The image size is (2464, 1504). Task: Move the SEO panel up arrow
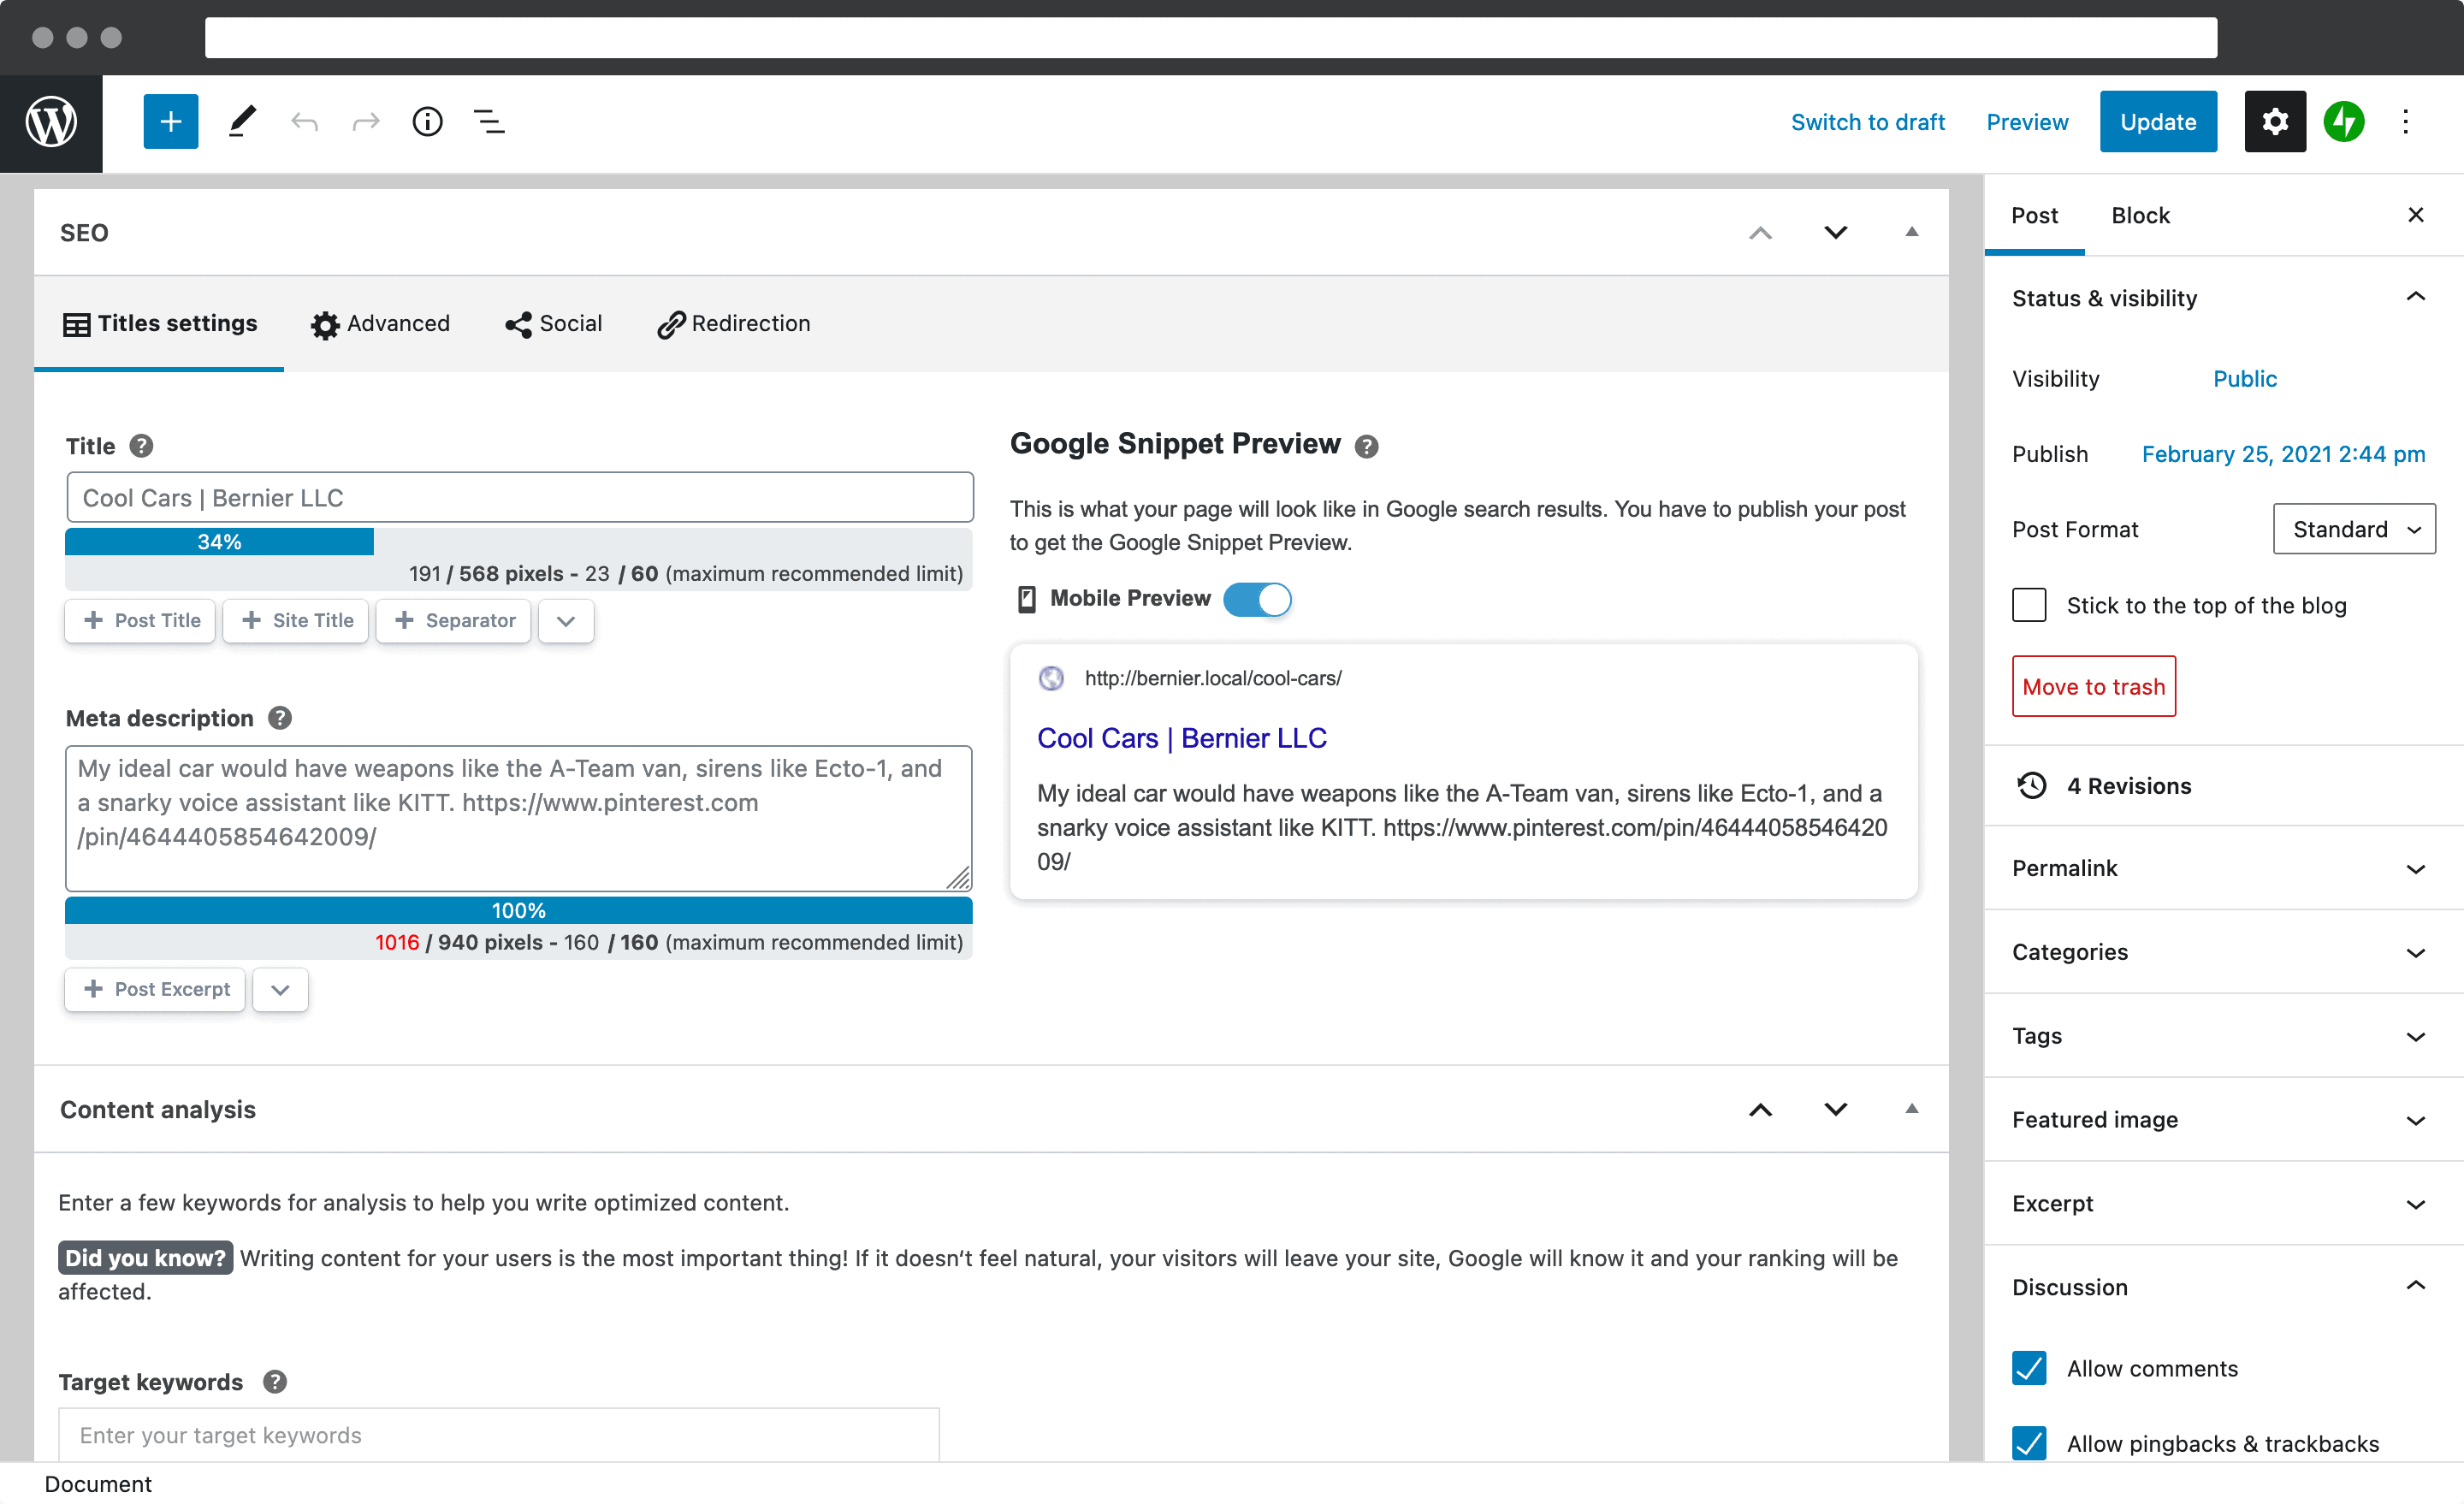(1760, 233)
